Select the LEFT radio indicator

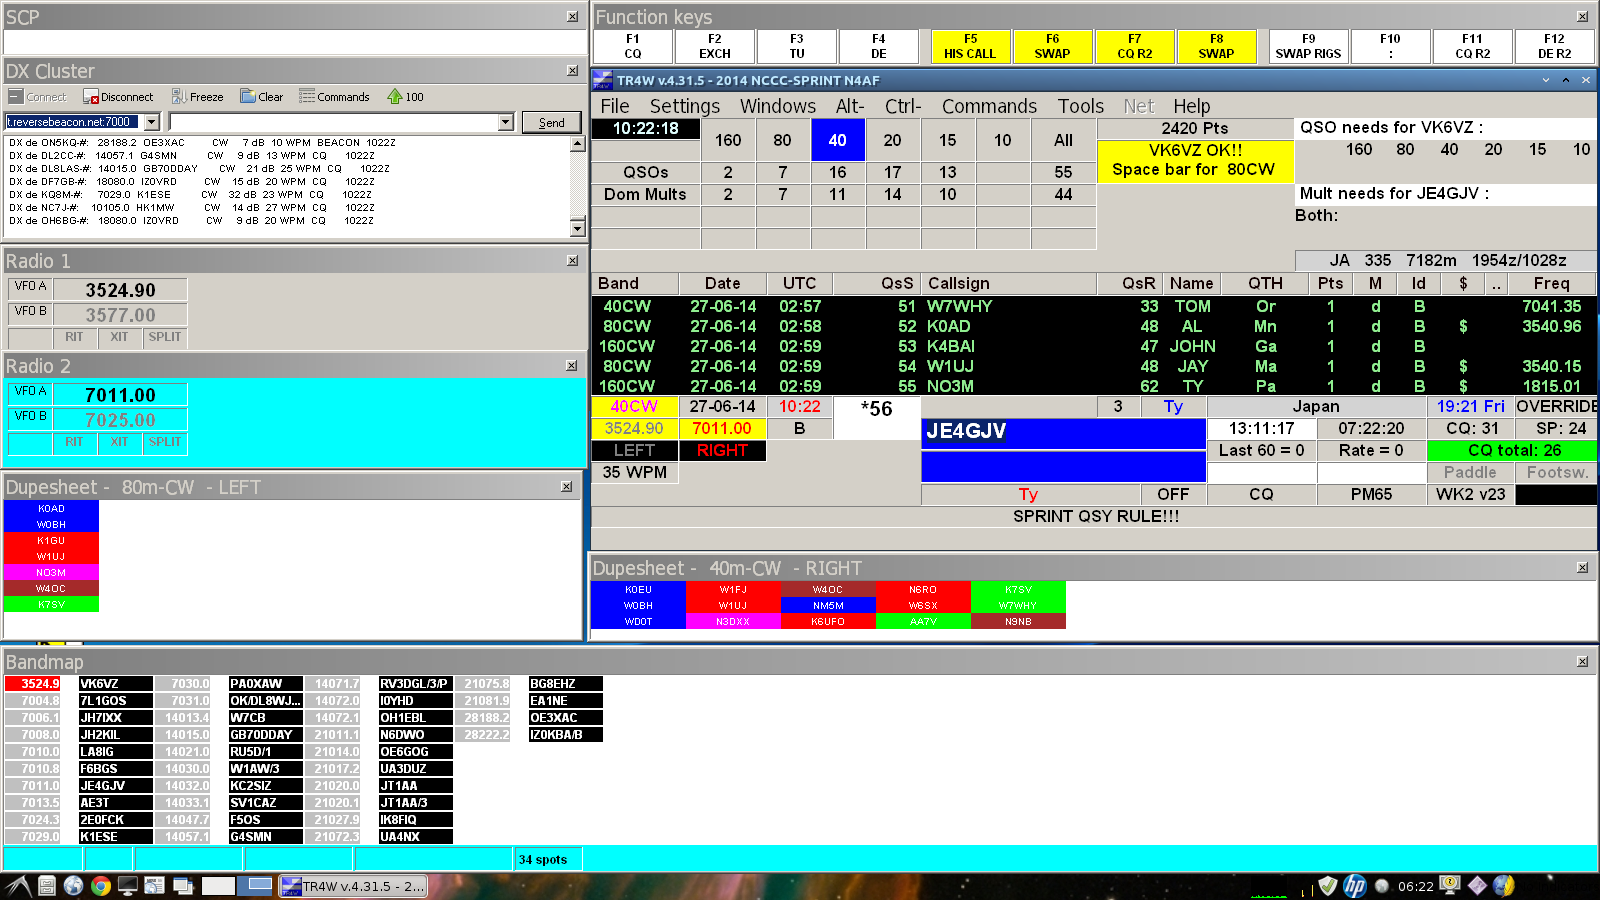pos(634,451)
